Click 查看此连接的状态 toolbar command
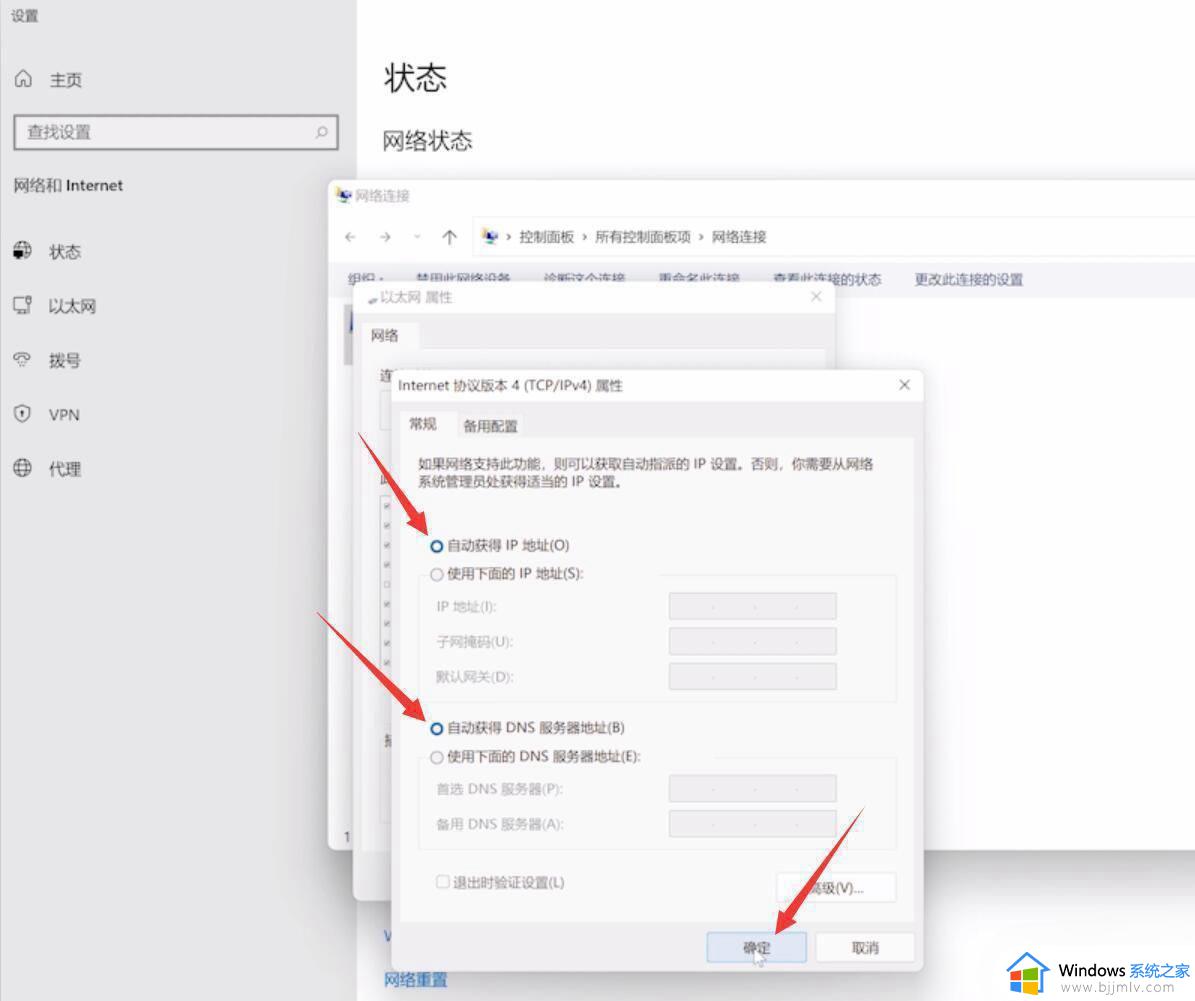This screenshot has height=1001, width=1195. pyautogui.click(x=827, y=279)
